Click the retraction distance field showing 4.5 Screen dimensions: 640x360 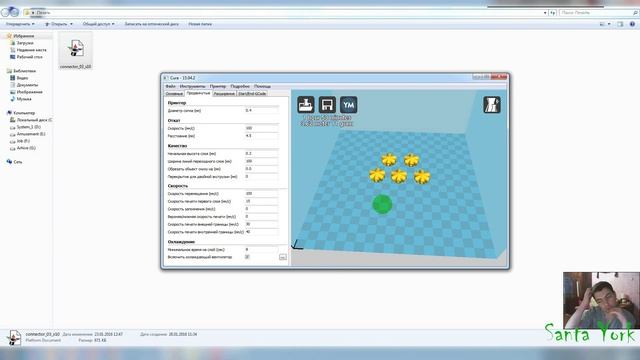coord(262,136)
